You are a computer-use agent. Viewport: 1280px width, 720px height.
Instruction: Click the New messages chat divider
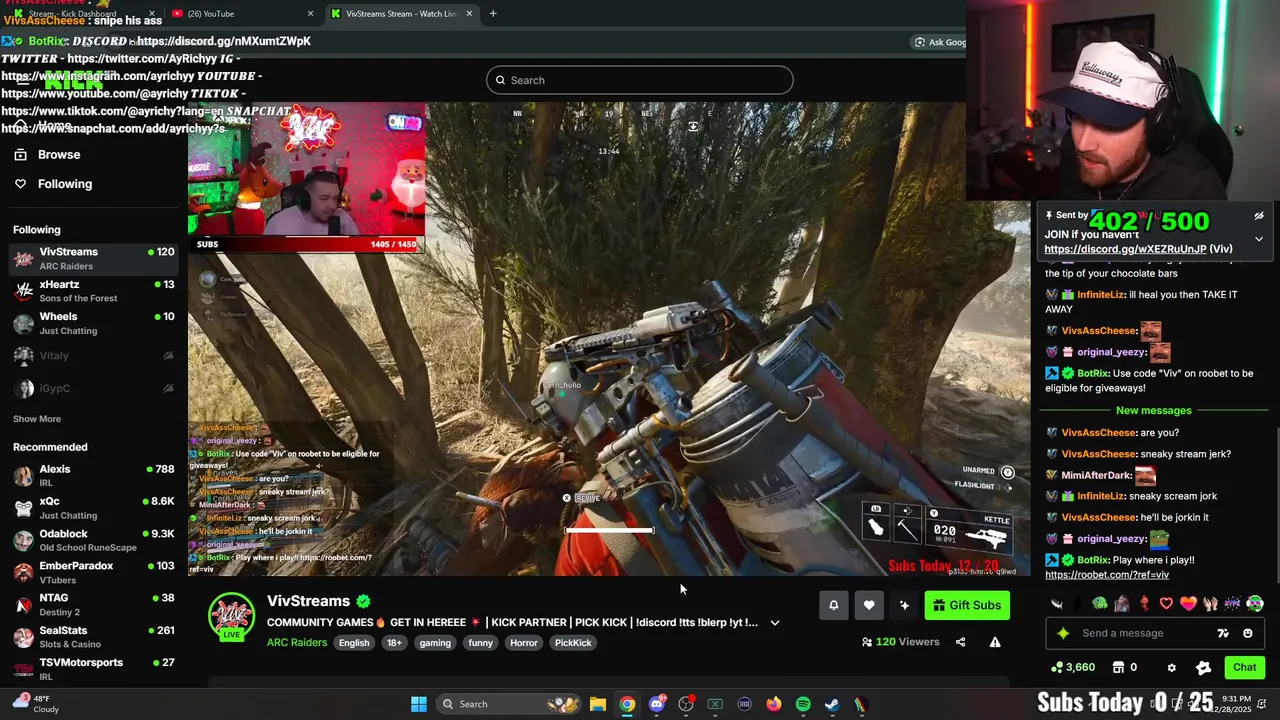point(1154,411)
